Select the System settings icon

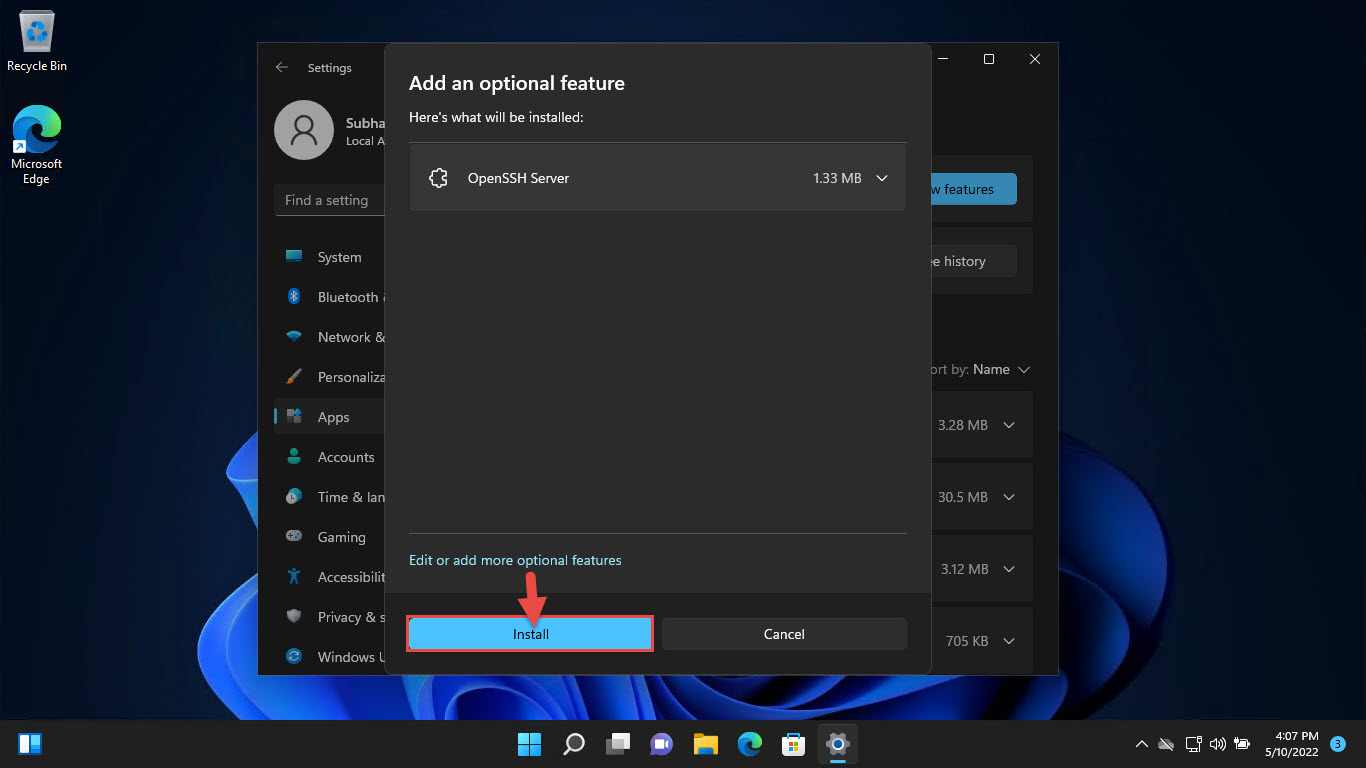295,256
